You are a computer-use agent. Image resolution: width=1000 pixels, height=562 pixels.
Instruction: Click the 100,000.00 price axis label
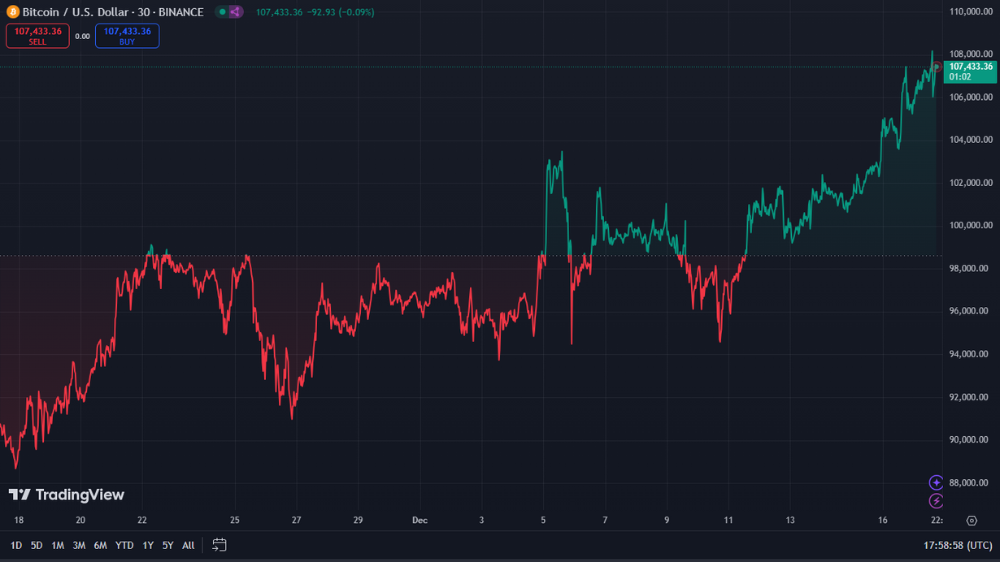click(971, 225)
